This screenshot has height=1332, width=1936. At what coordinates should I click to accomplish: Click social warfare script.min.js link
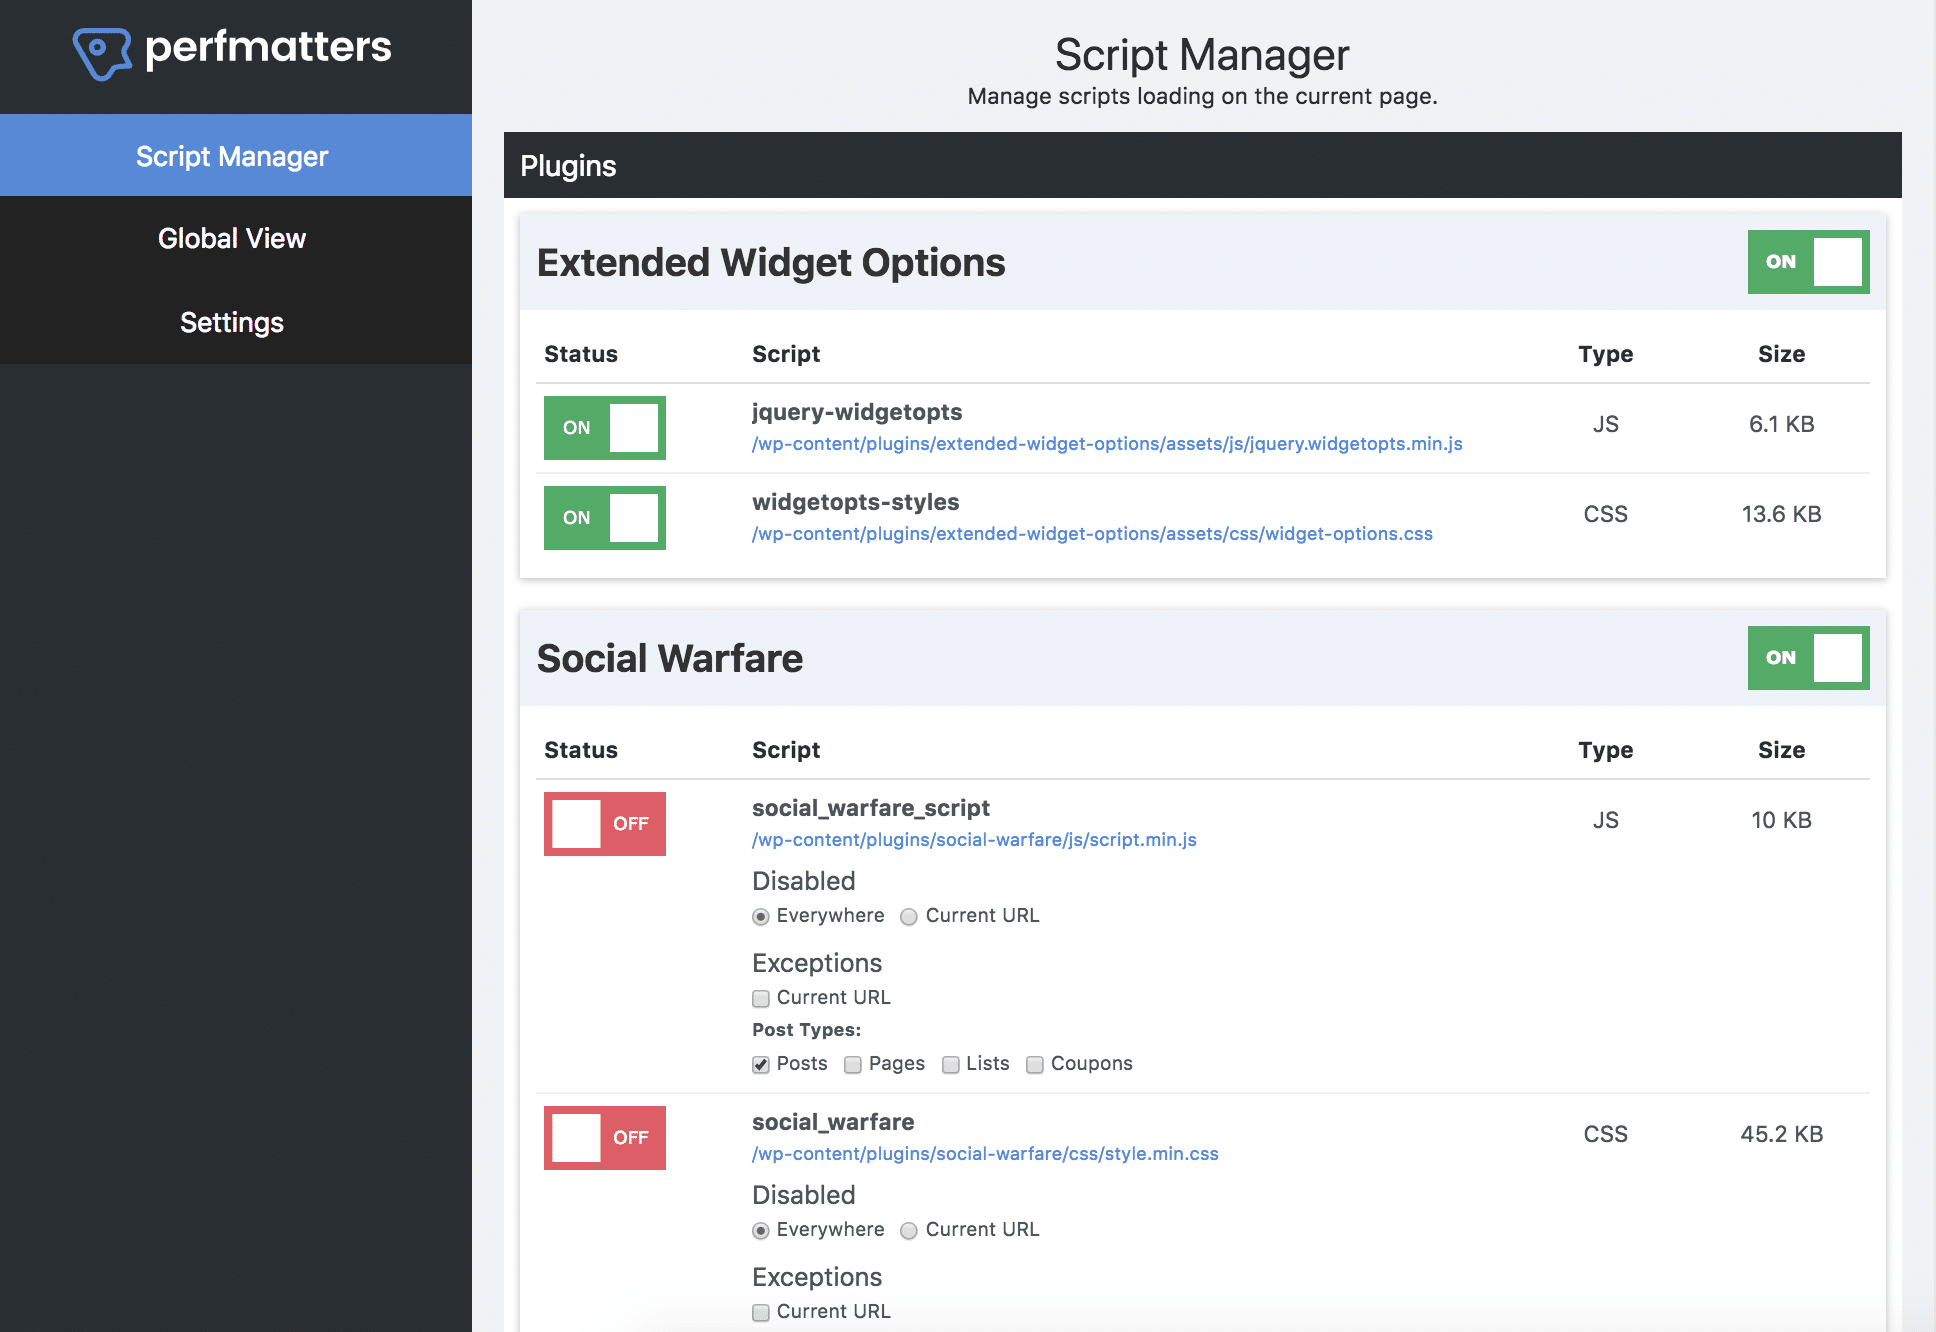(974, 839)
